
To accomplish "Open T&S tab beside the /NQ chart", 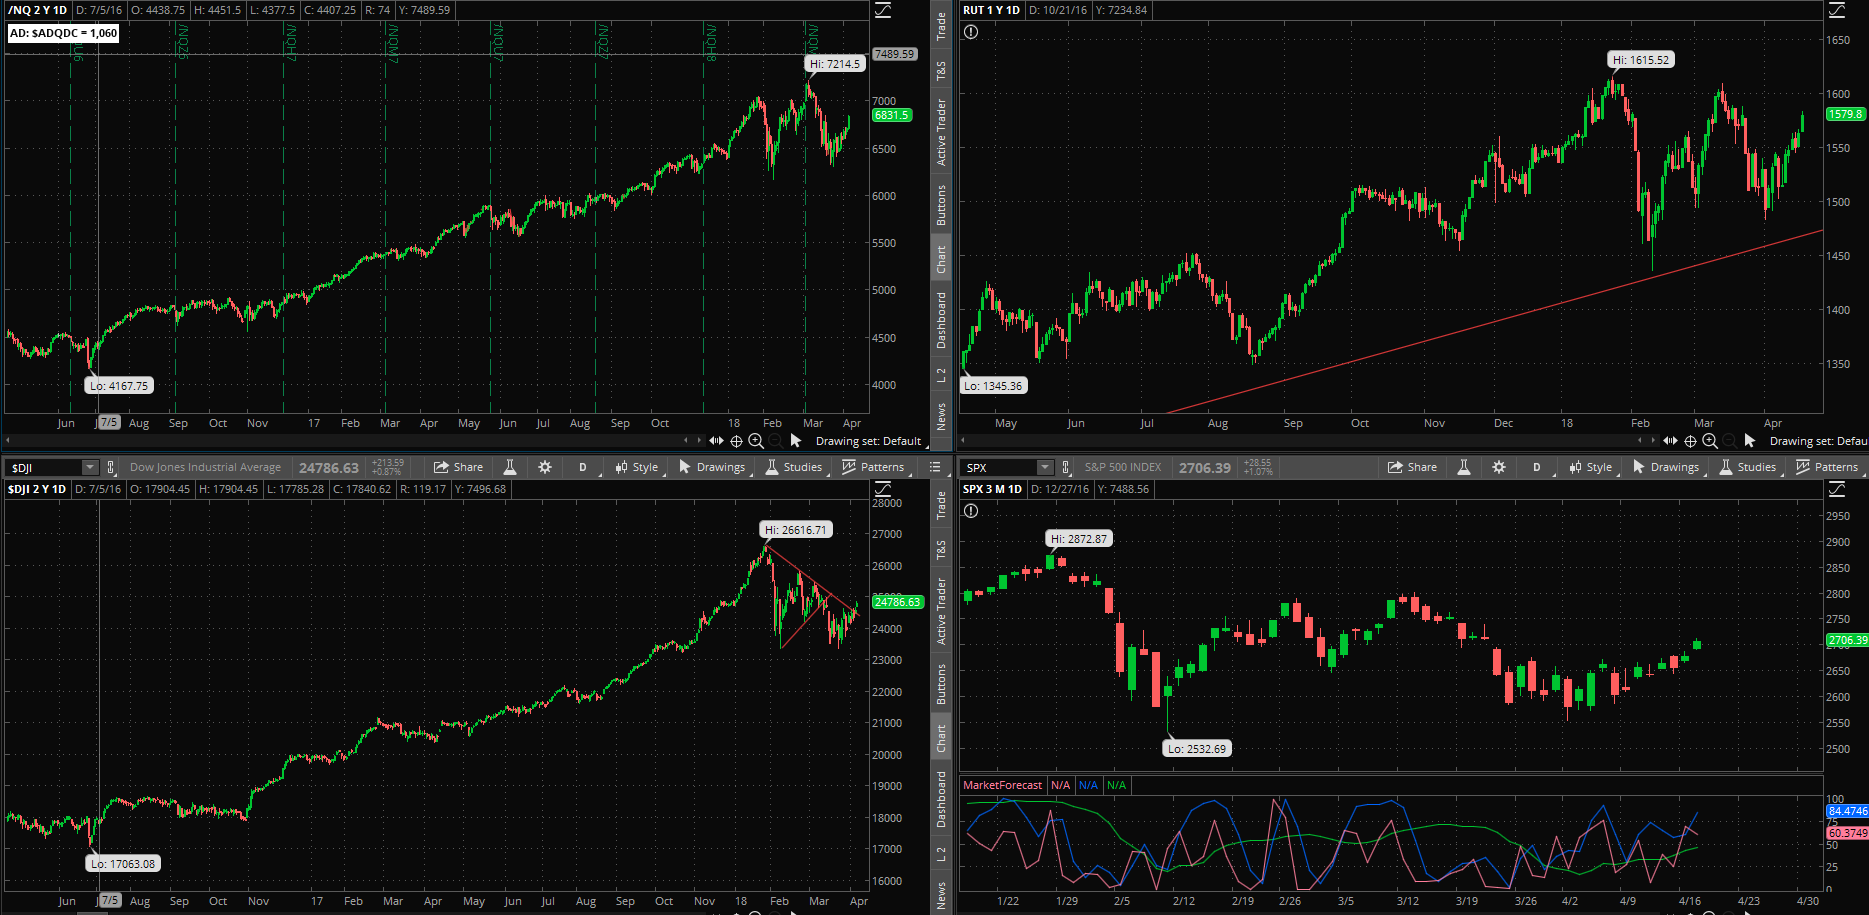I will (941, 71).
